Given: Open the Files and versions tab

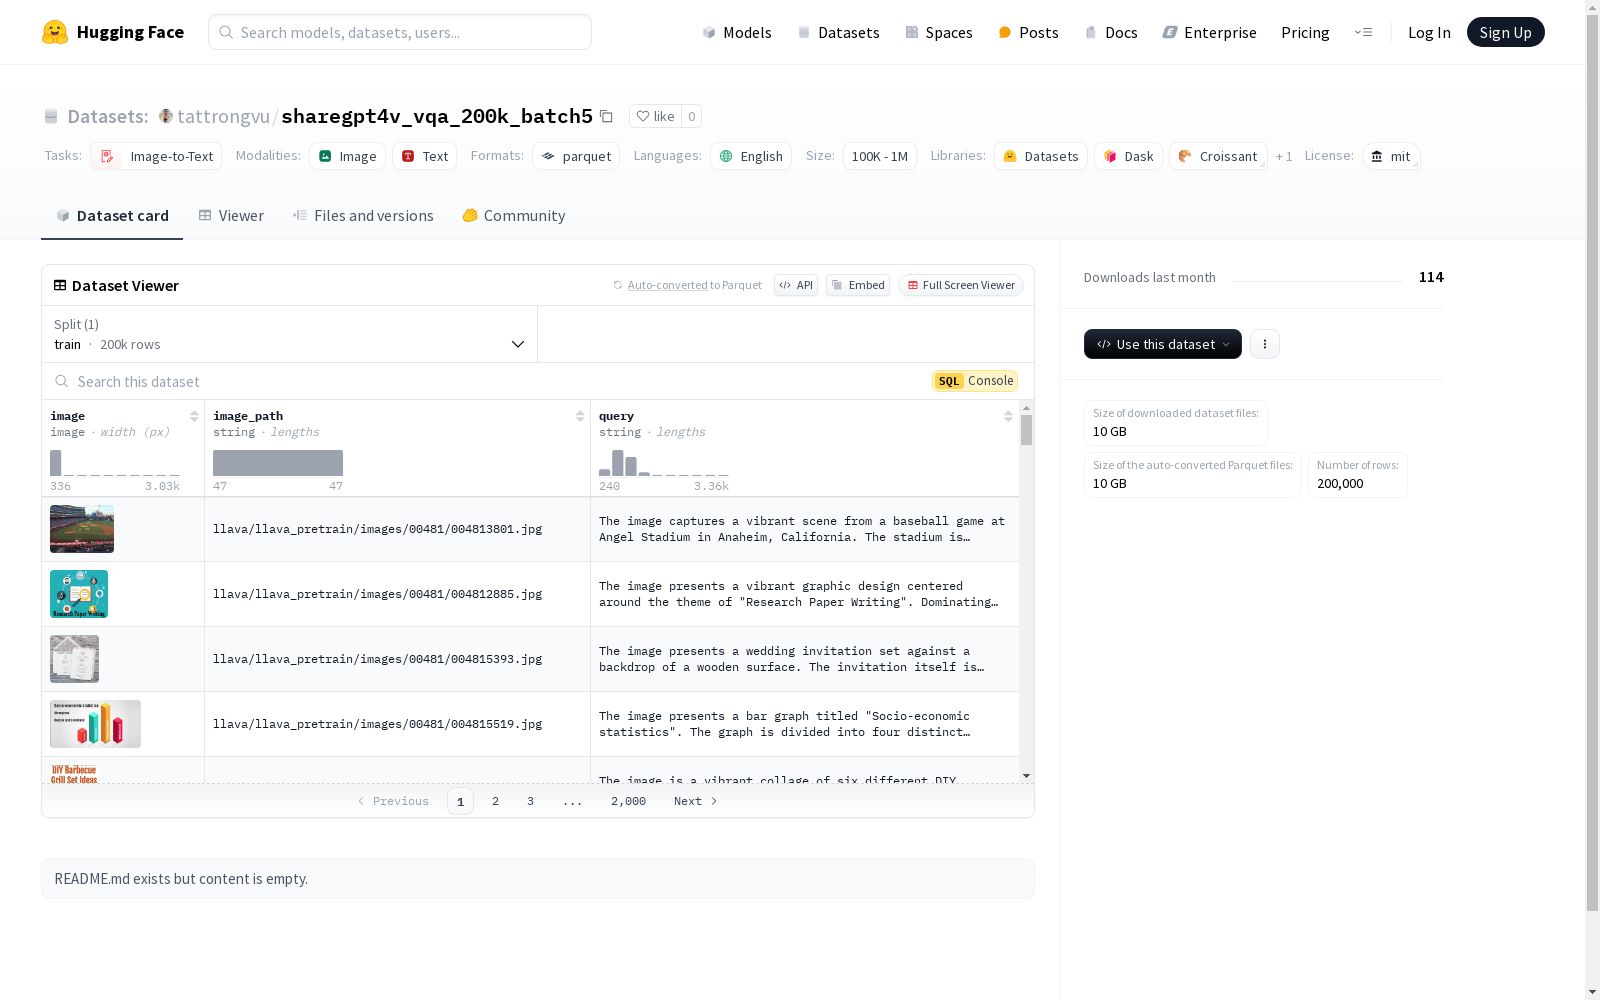Looking at the screenshot, I should [x=363, y=216].
